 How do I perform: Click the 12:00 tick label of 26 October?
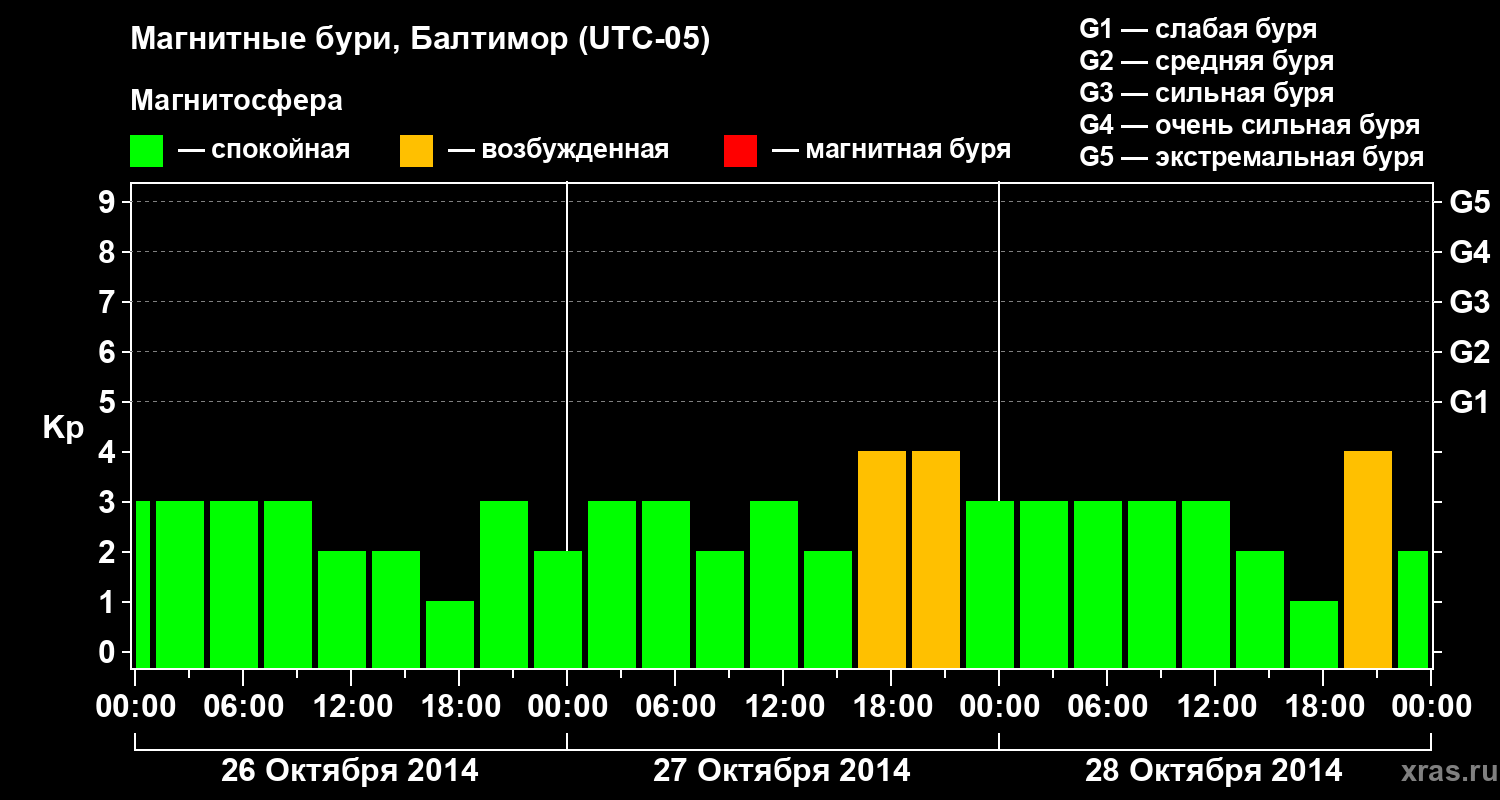tap(351, 706)
